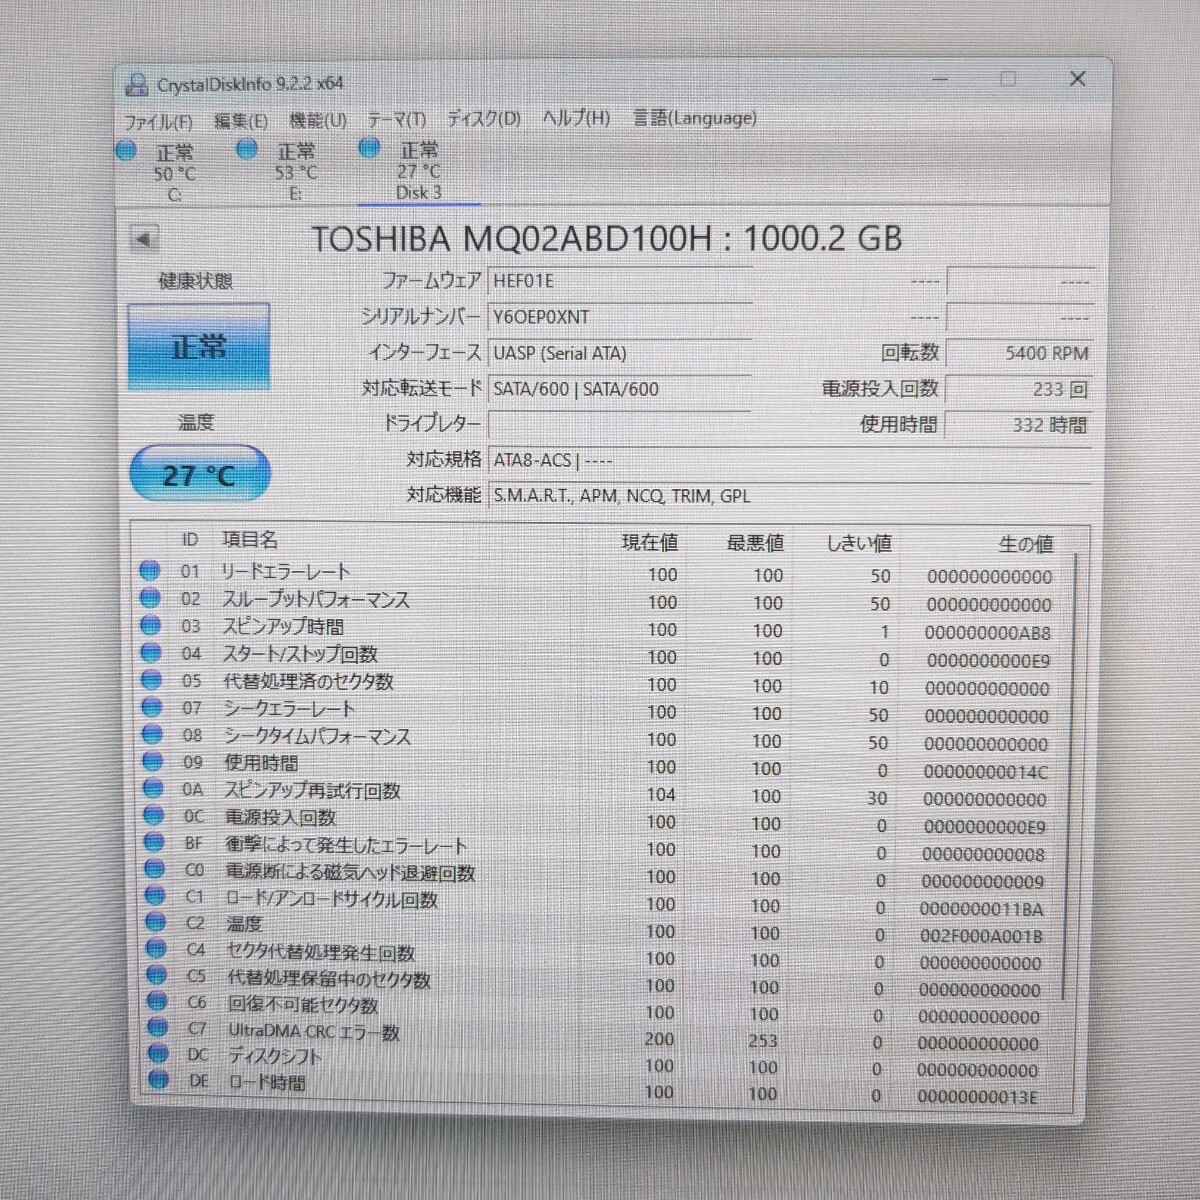Image resolution: width=1200 pixels, height=1200 pixels.
Task: Click the 5400 RPM rotation value
Action: point(1018,353)
